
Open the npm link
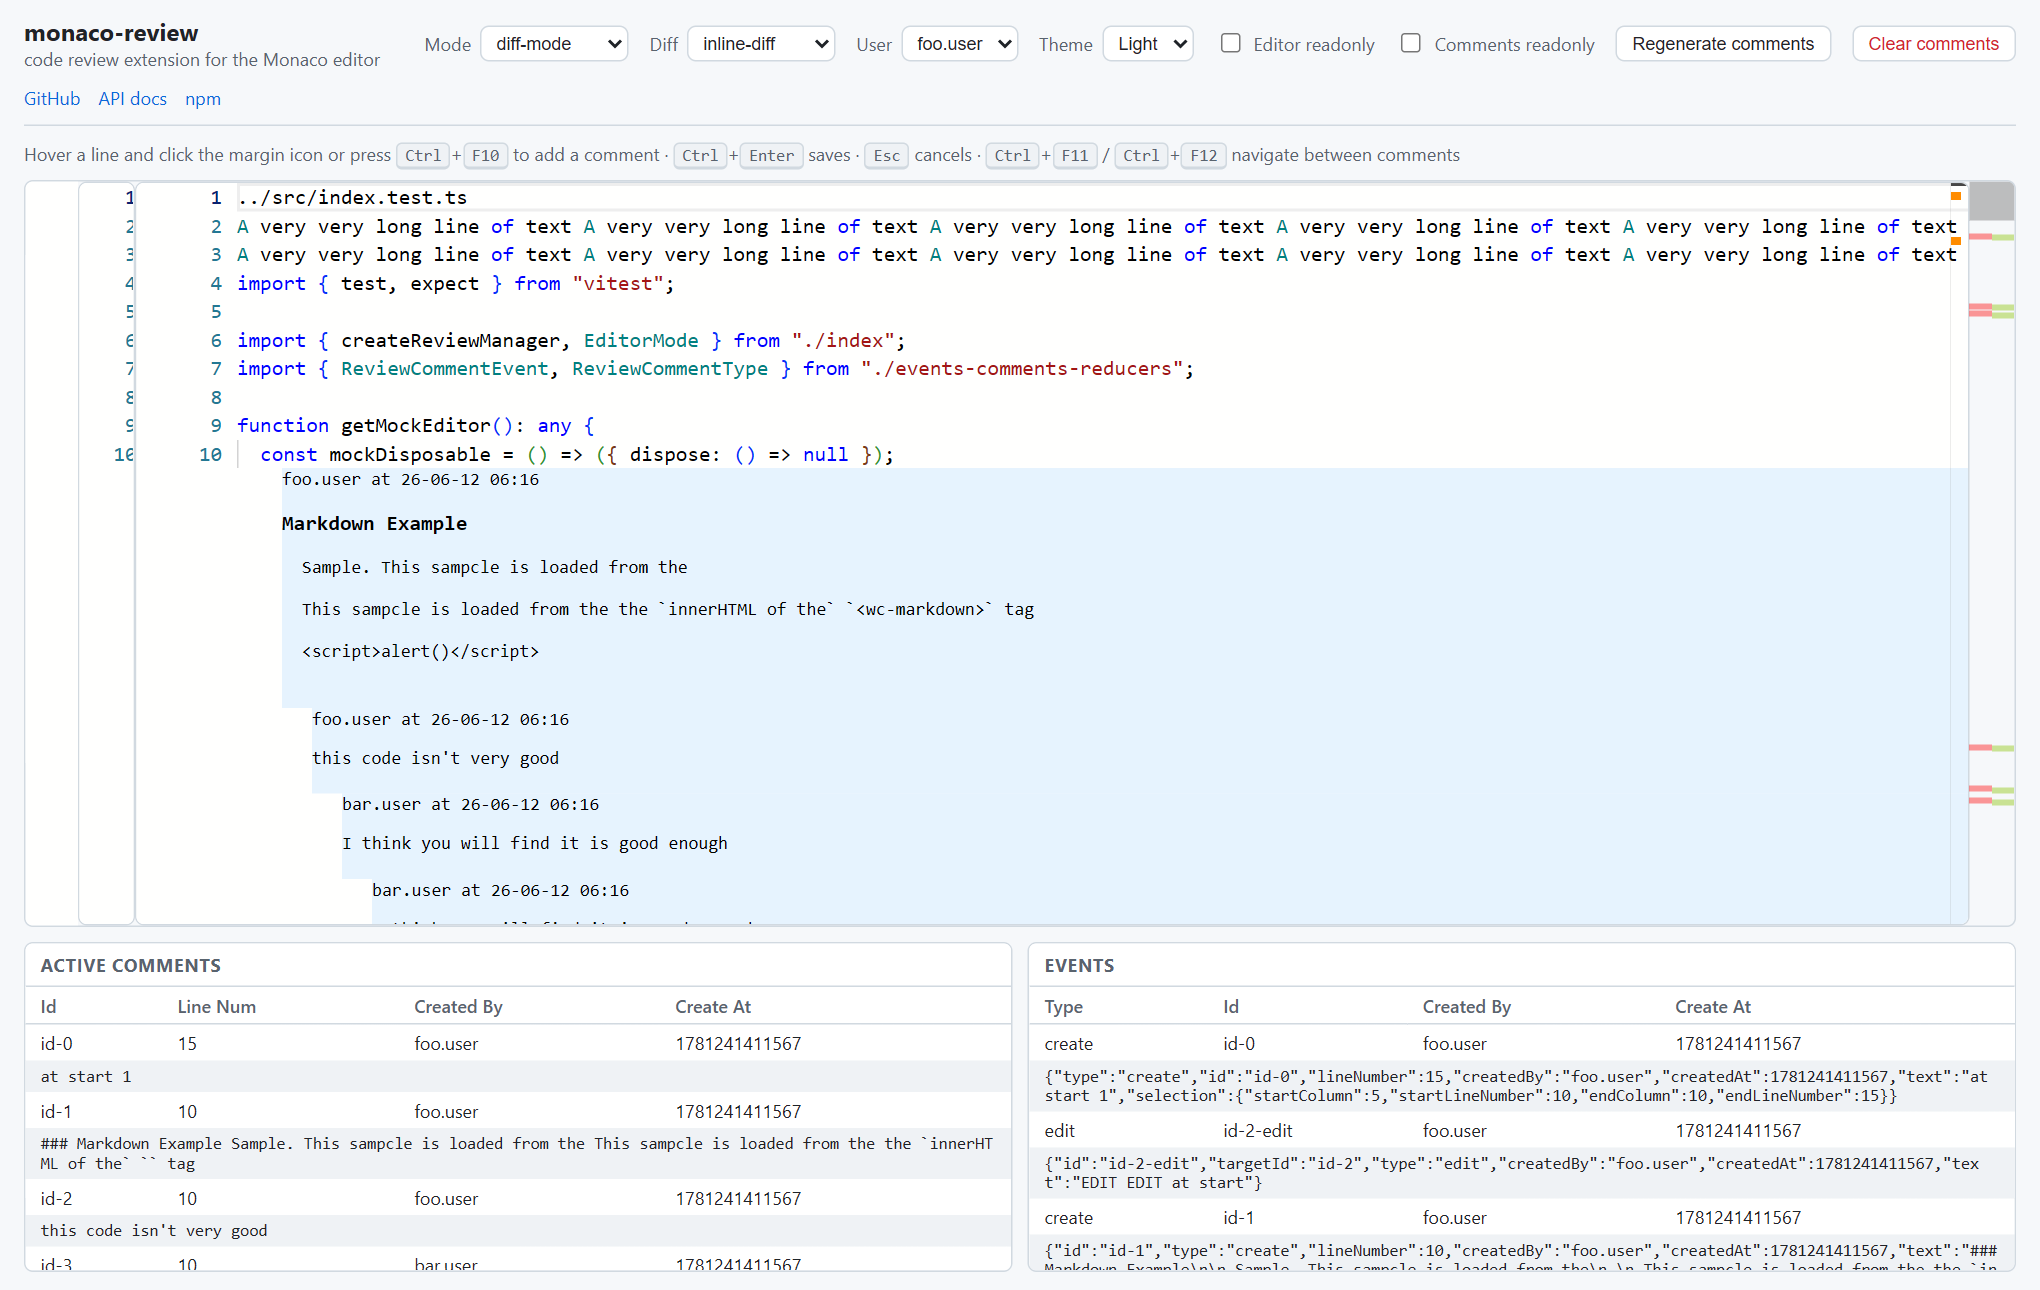[203, 99]
